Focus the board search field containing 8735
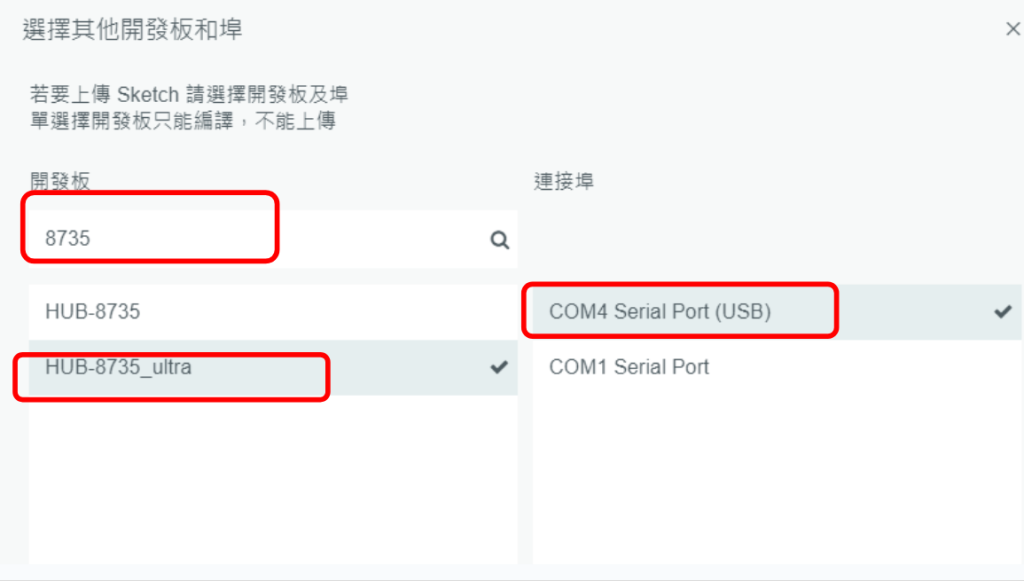This screenshot has height=581, width=1024. [273, 239]
